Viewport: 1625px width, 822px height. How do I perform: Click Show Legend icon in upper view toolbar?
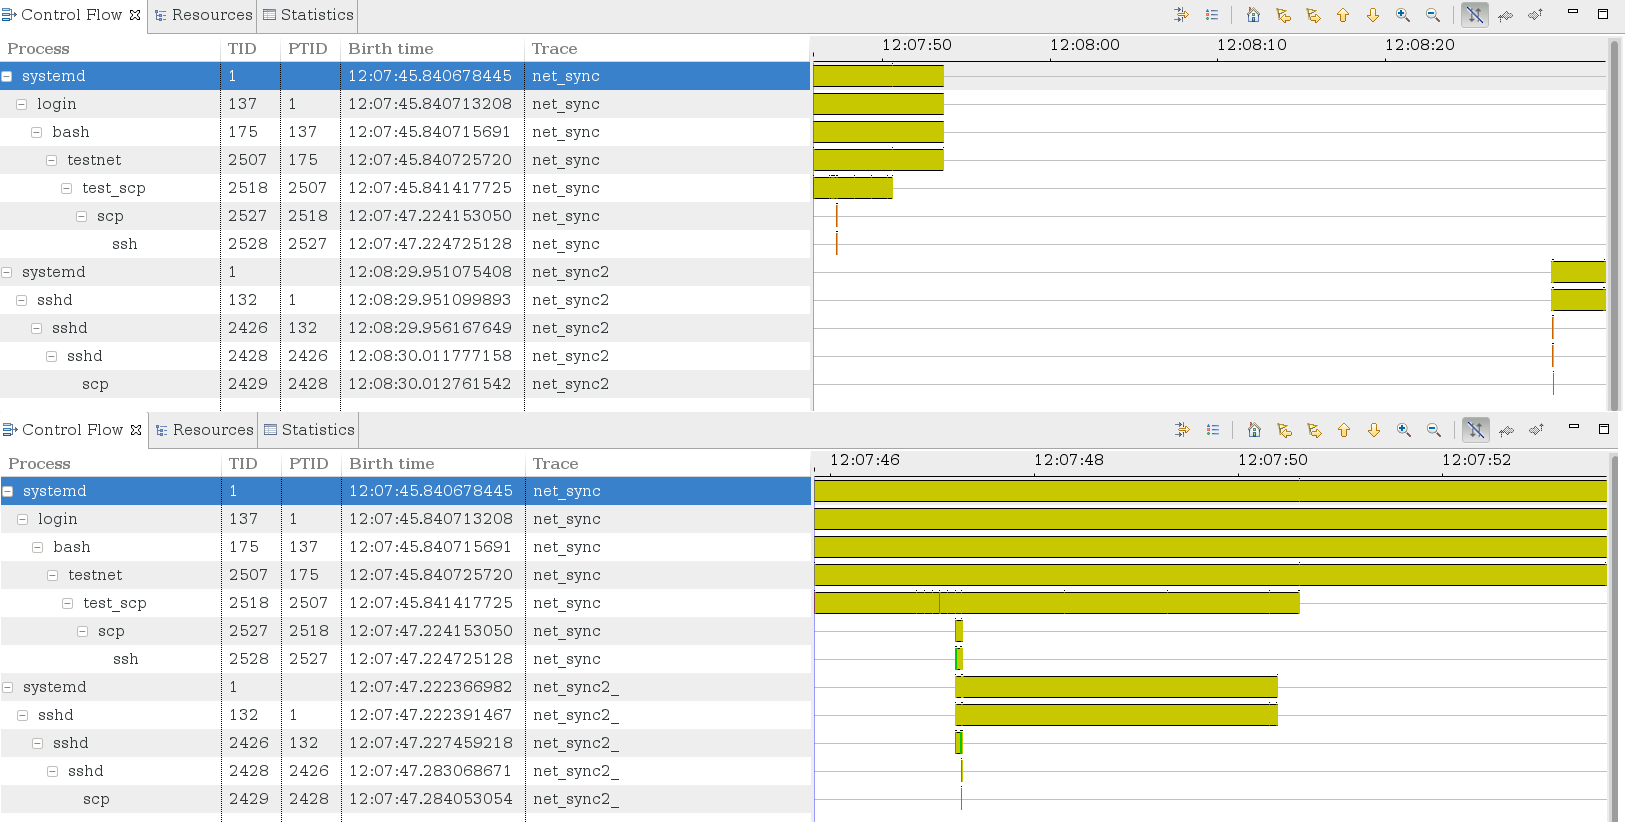[x=1211, y=15]
